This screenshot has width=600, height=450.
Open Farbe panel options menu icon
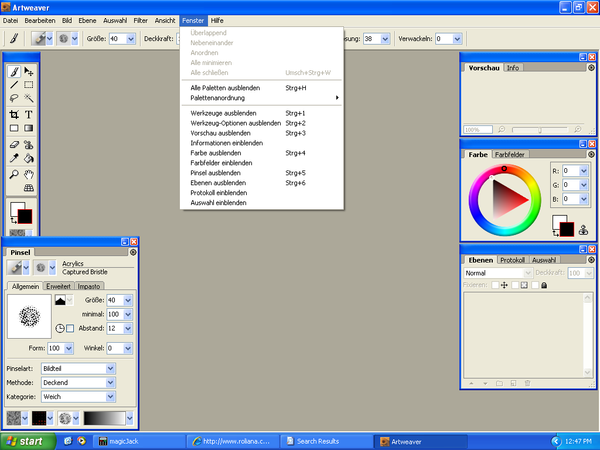(591, 154)
